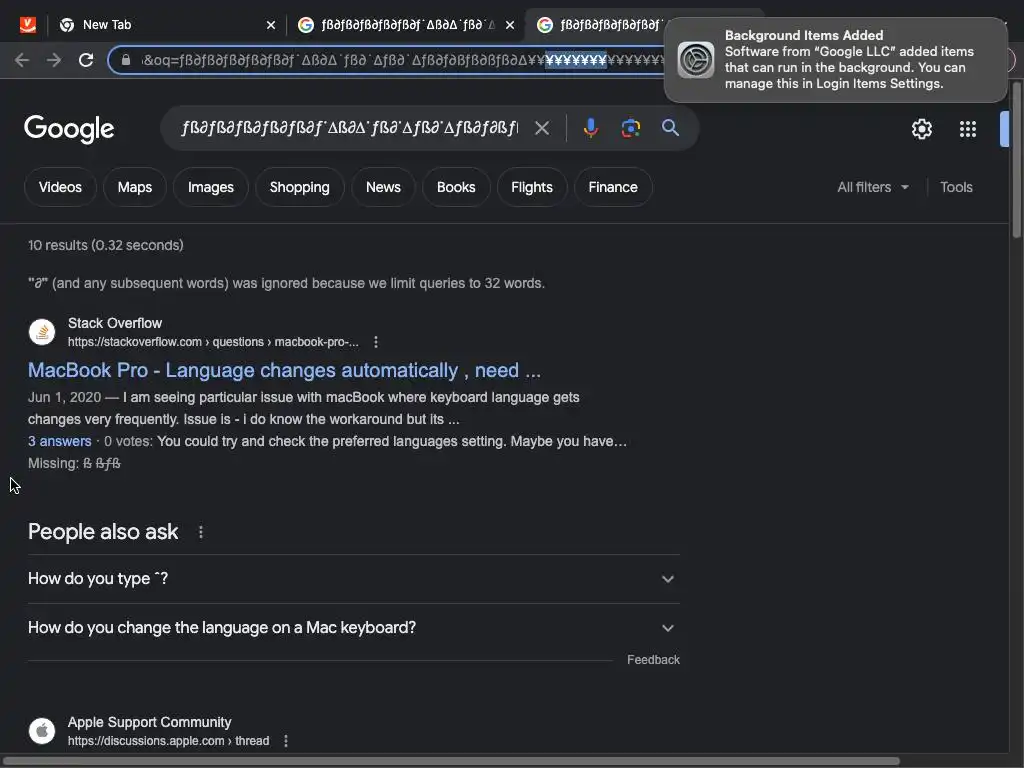Filter results by Videos

60,187
